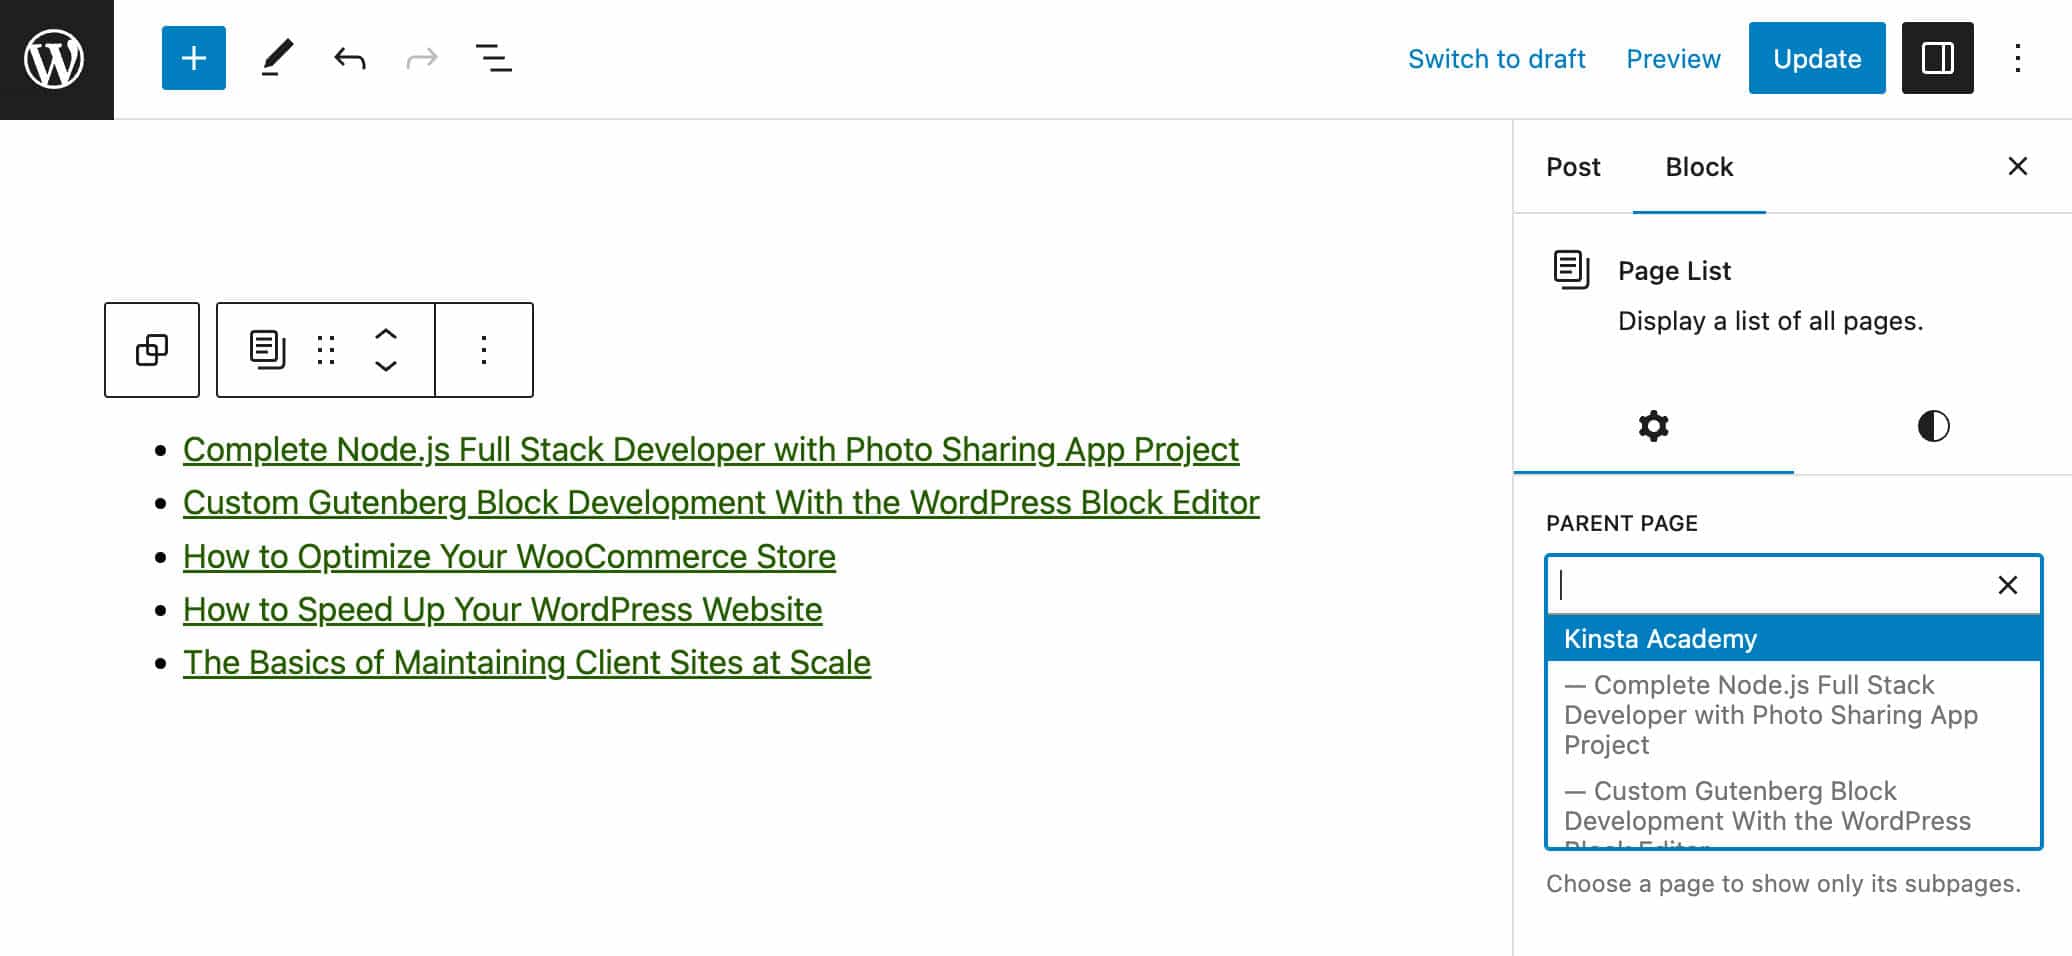
Task: Move block down with the chevron
Action: click(386, 366)
